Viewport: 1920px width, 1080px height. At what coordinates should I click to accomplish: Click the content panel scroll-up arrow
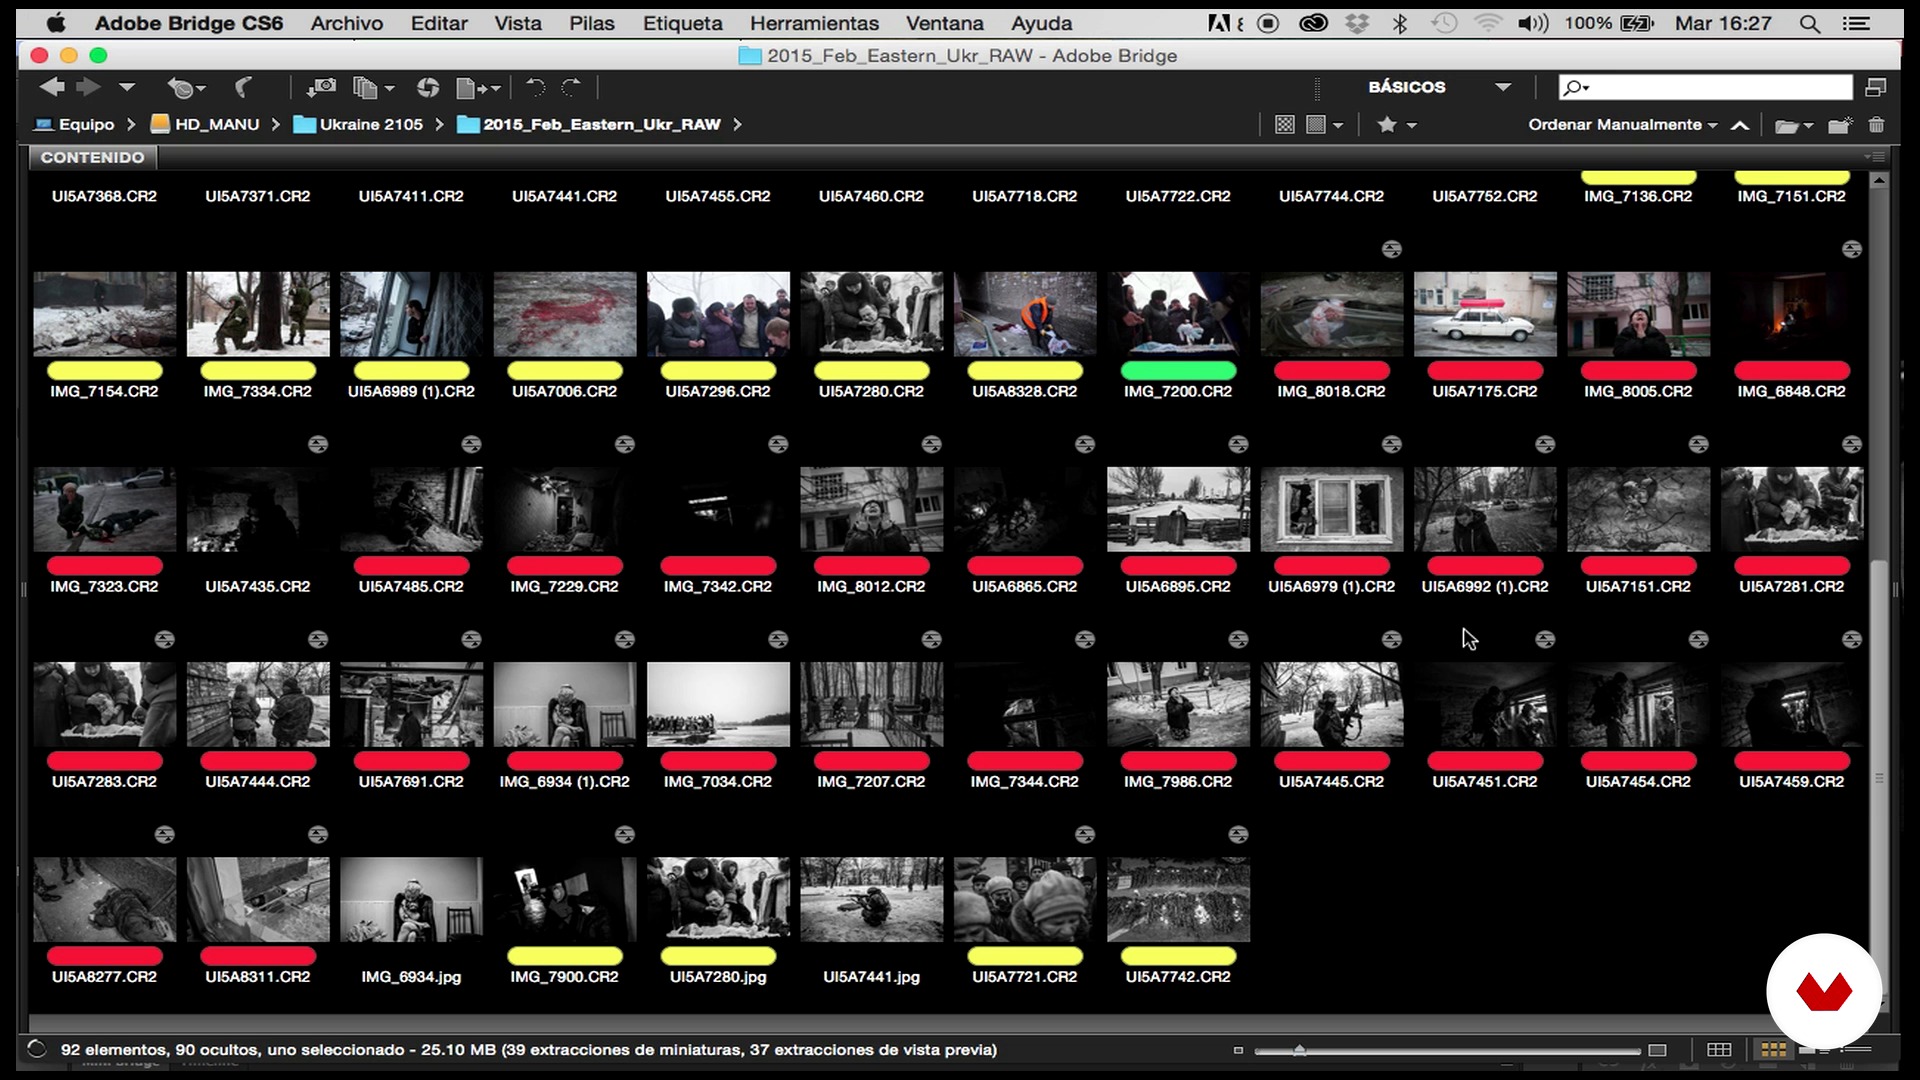click(1879, 181)
